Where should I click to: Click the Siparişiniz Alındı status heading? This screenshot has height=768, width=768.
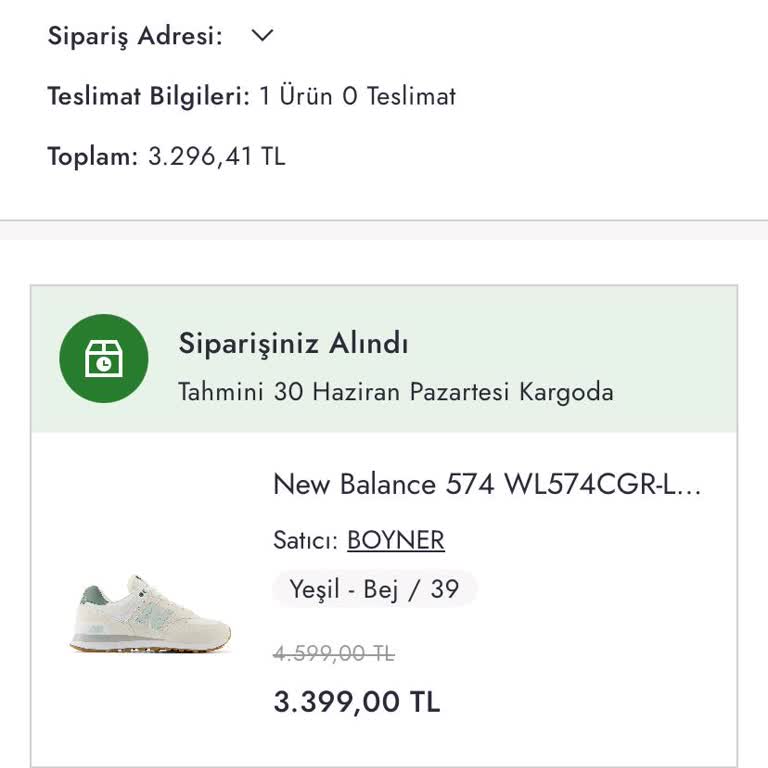[293, 343]
